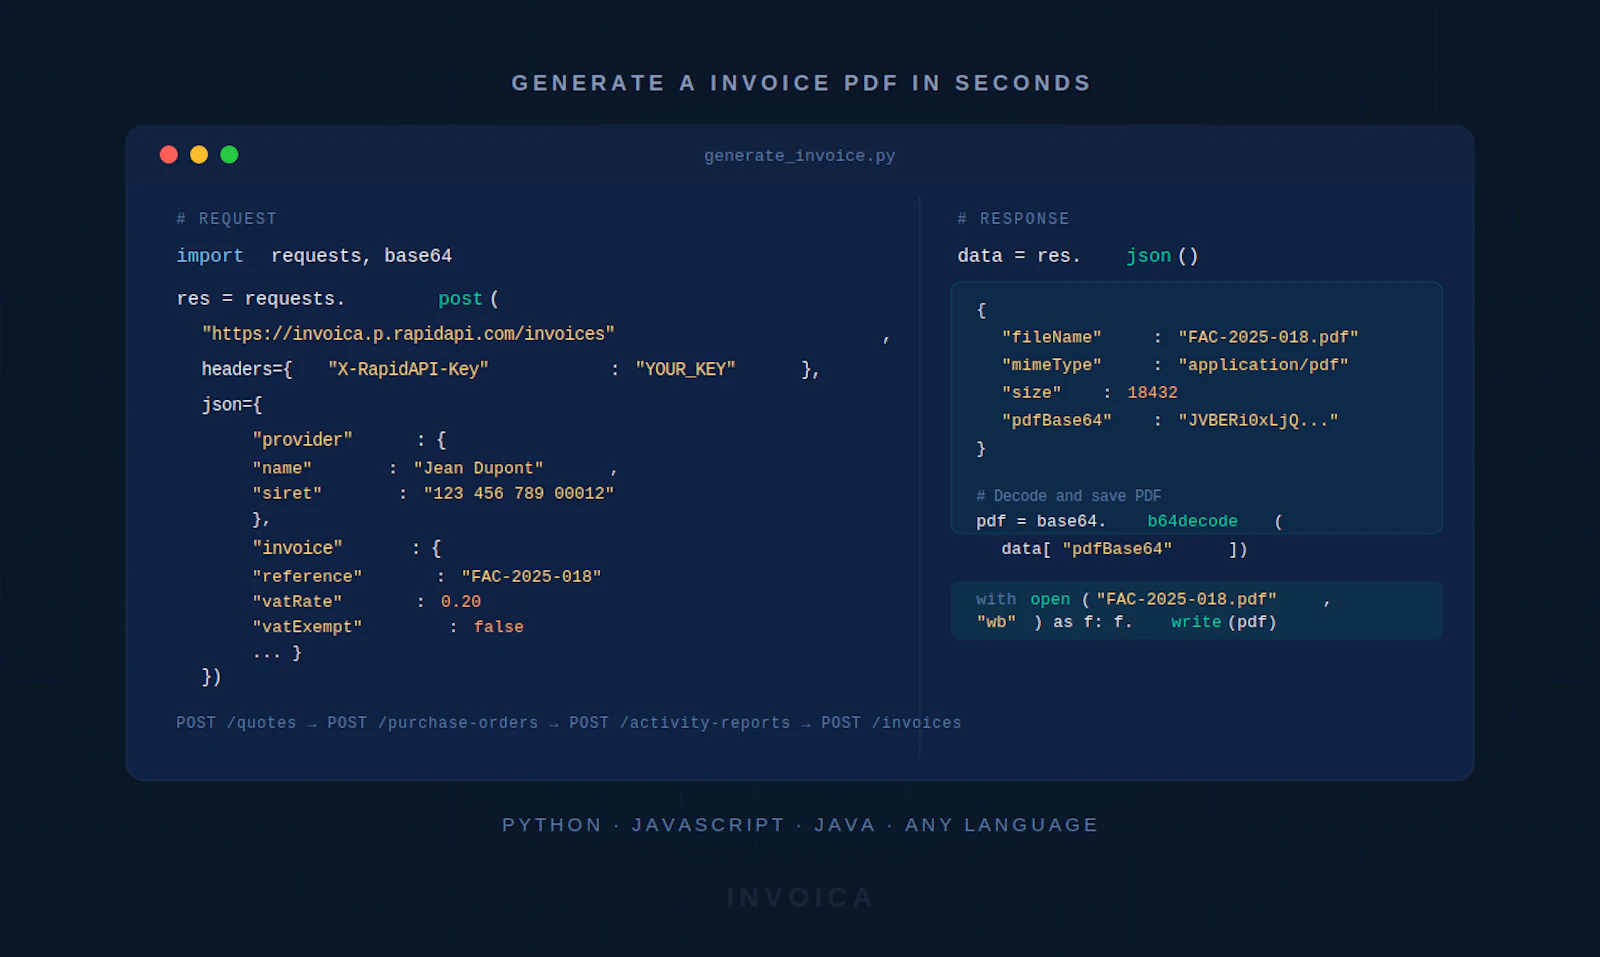Screen dimensions: 1600x957
Task: Click 'POST /quotes' in the endpoint list
Action: (236, 723)
